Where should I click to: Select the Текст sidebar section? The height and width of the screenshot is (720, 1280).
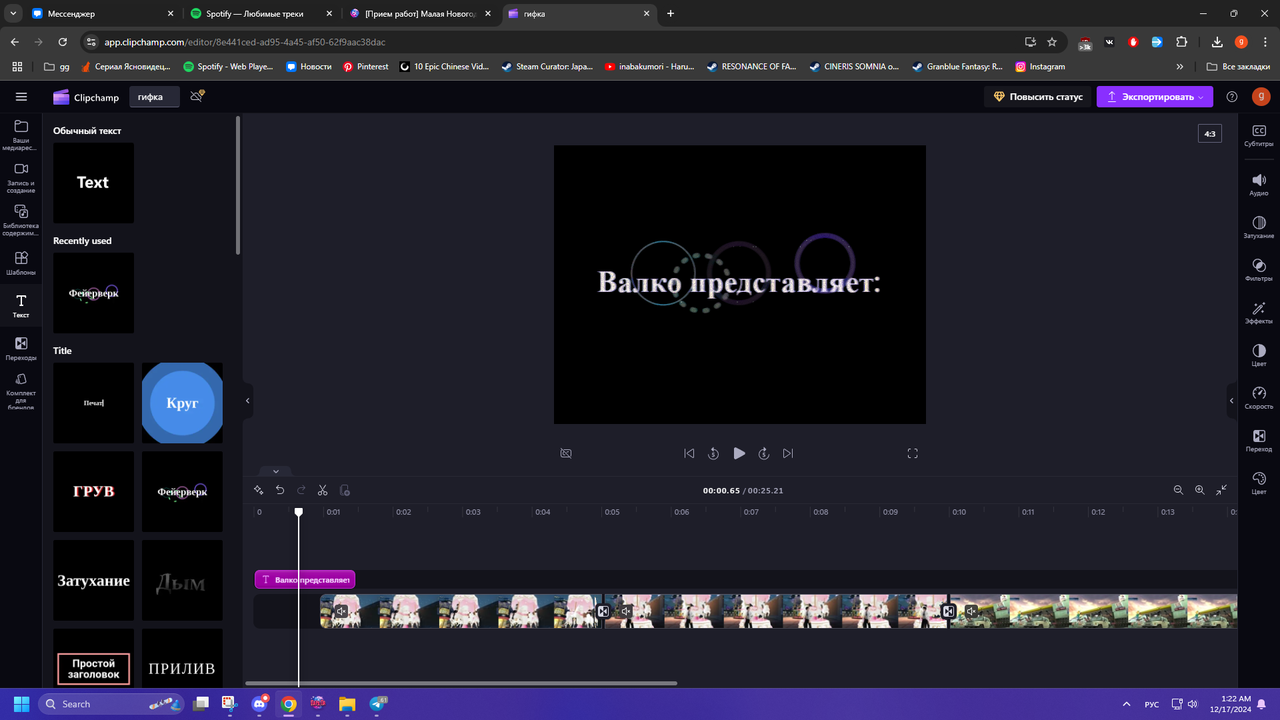(21, 305)
